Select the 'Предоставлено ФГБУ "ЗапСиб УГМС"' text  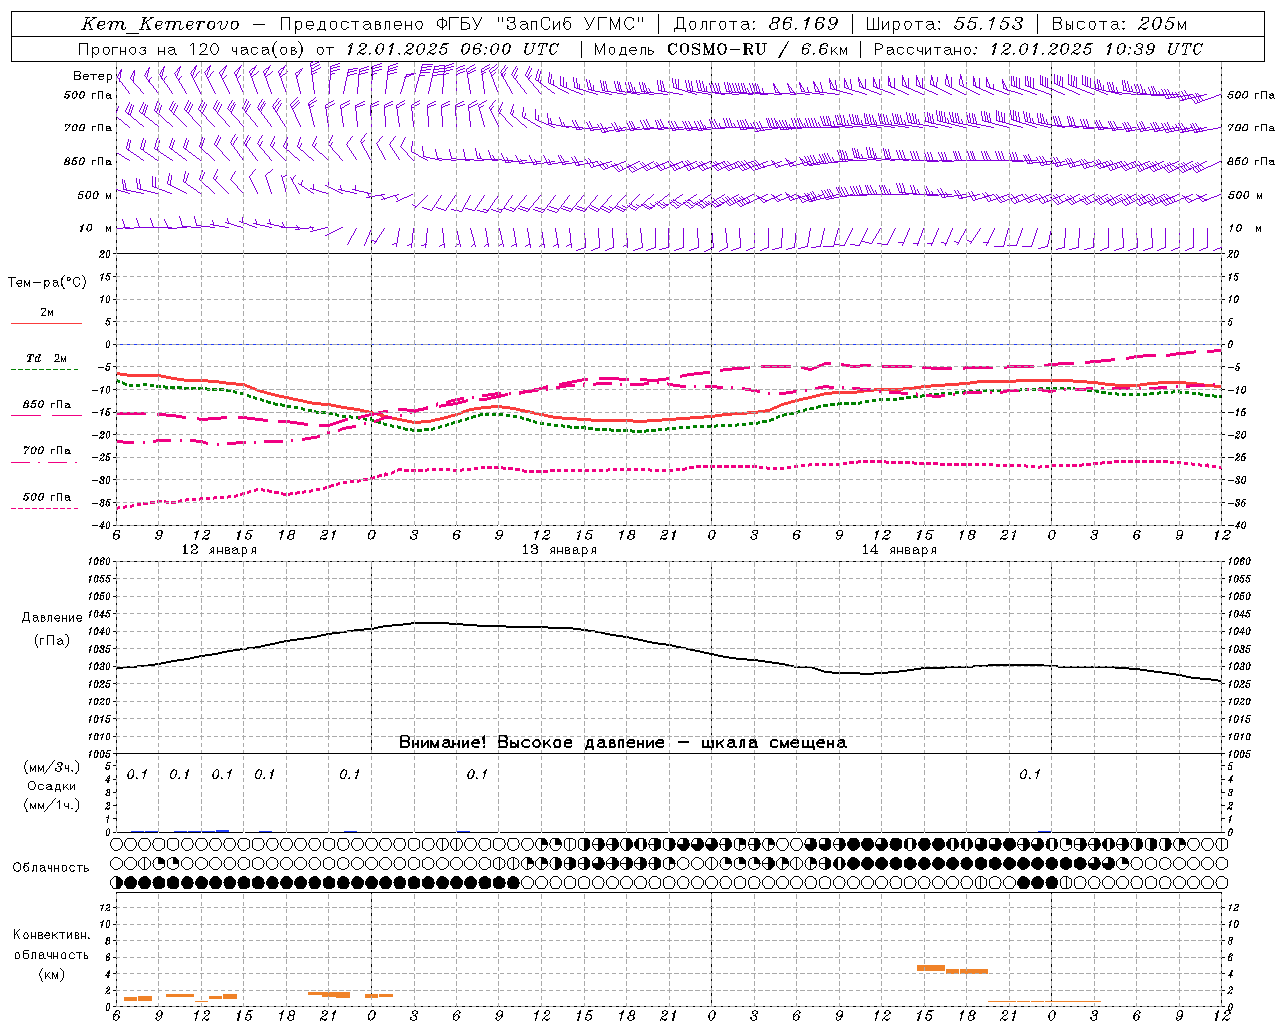point(462,24)
